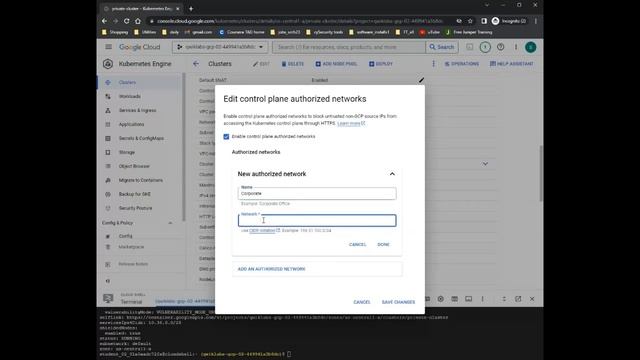Open the gmail.com bookmark
Image resolution: width=640 pixels, height=360 pixels.
(198, 32)
